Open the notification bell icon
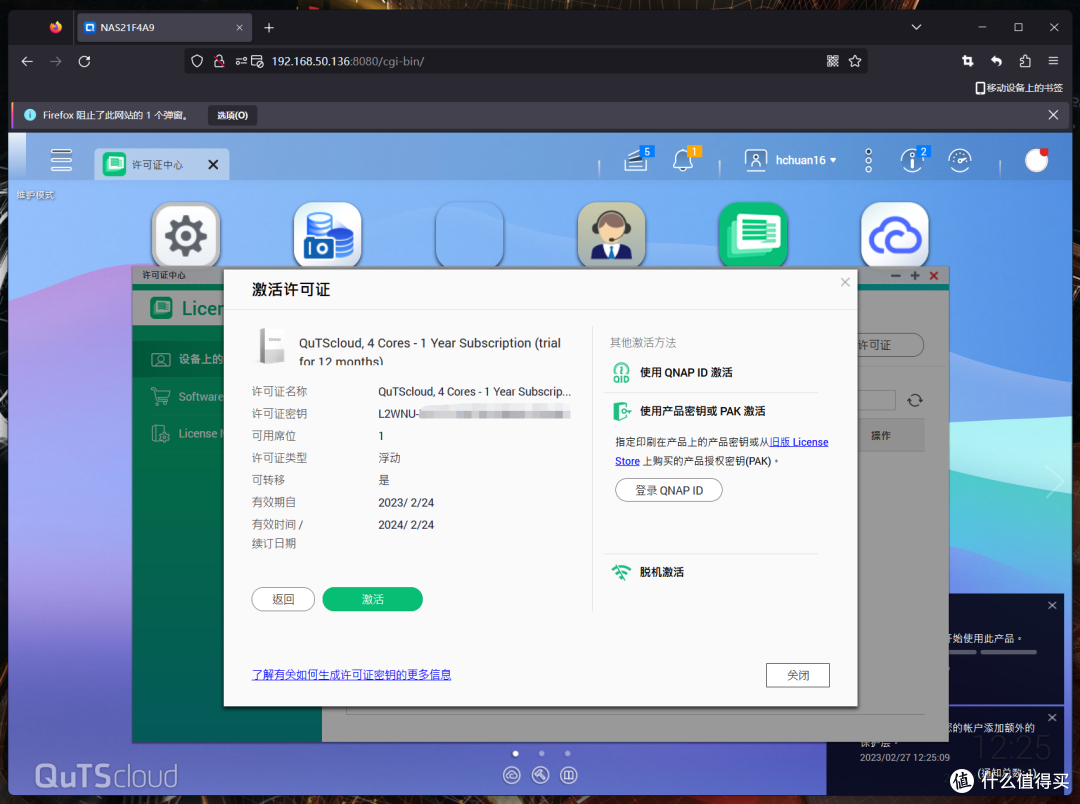Image resolution: width=1080 pixels, height=804 pixels. pyautogui.click(x=684, y=160)
